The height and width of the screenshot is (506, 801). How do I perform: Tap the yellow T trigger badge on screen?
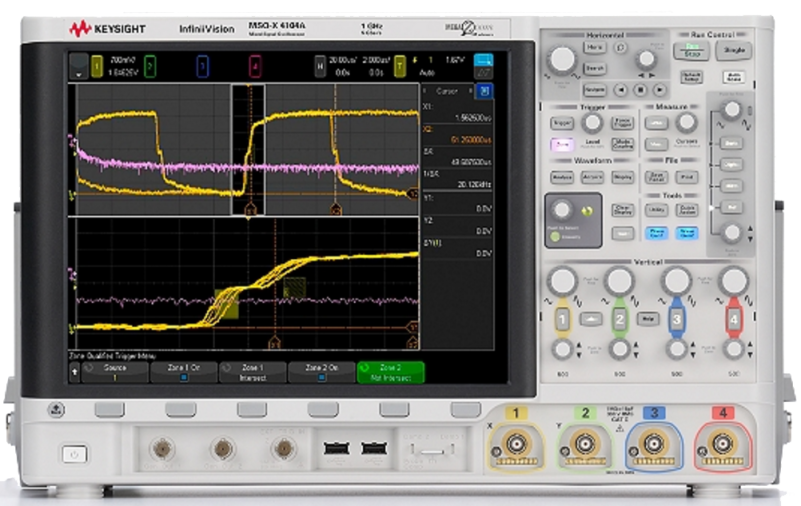pyautogui.click(x=399, y=66)
